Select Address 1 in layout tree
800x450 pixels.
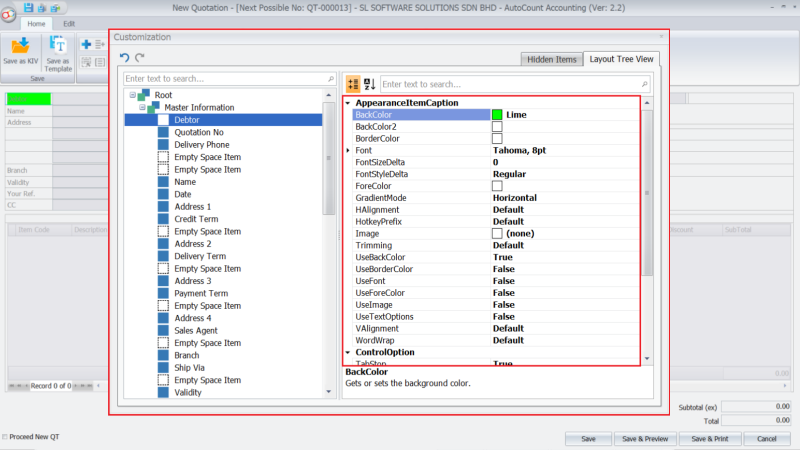point(192,207)
